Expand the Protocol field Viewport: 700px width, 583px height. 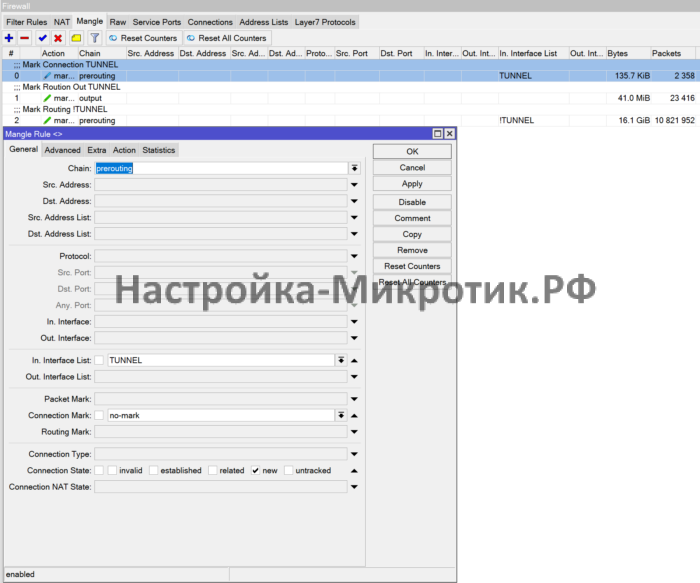(x=354, y=256)
